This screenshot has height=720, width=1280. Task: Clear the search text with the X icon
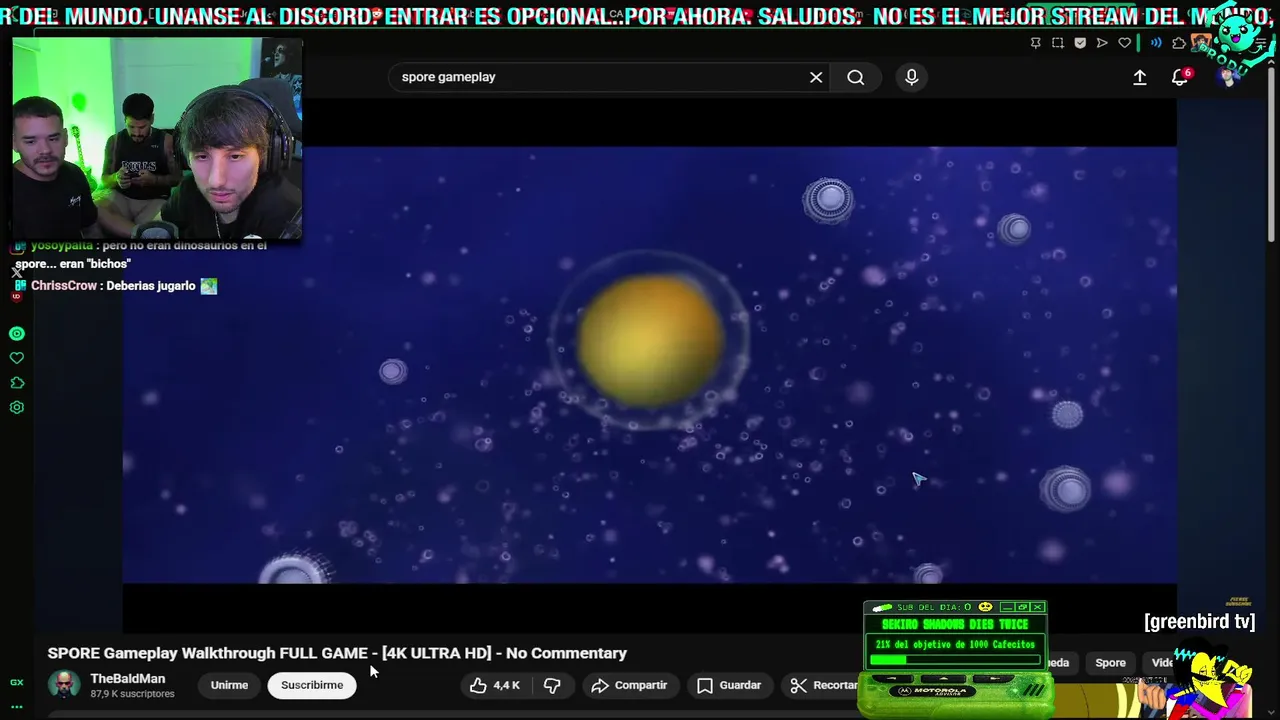coord(816,77)
